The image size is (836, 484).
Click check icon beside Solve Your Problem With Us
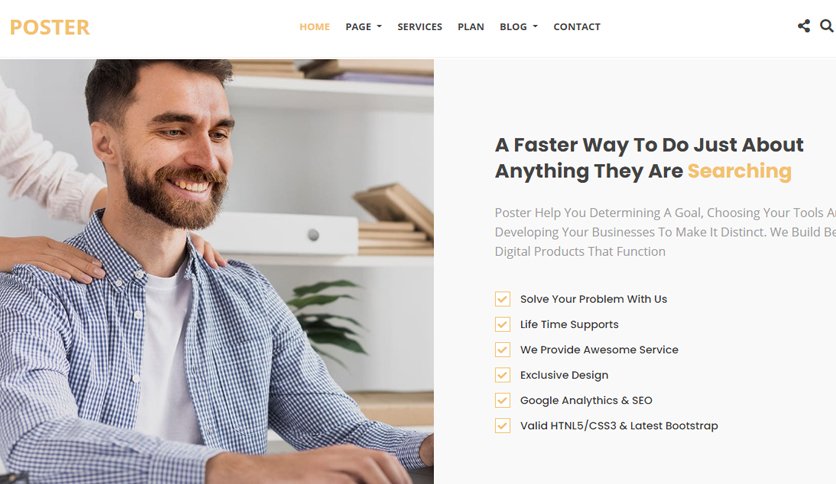click(x=502, y=299)
